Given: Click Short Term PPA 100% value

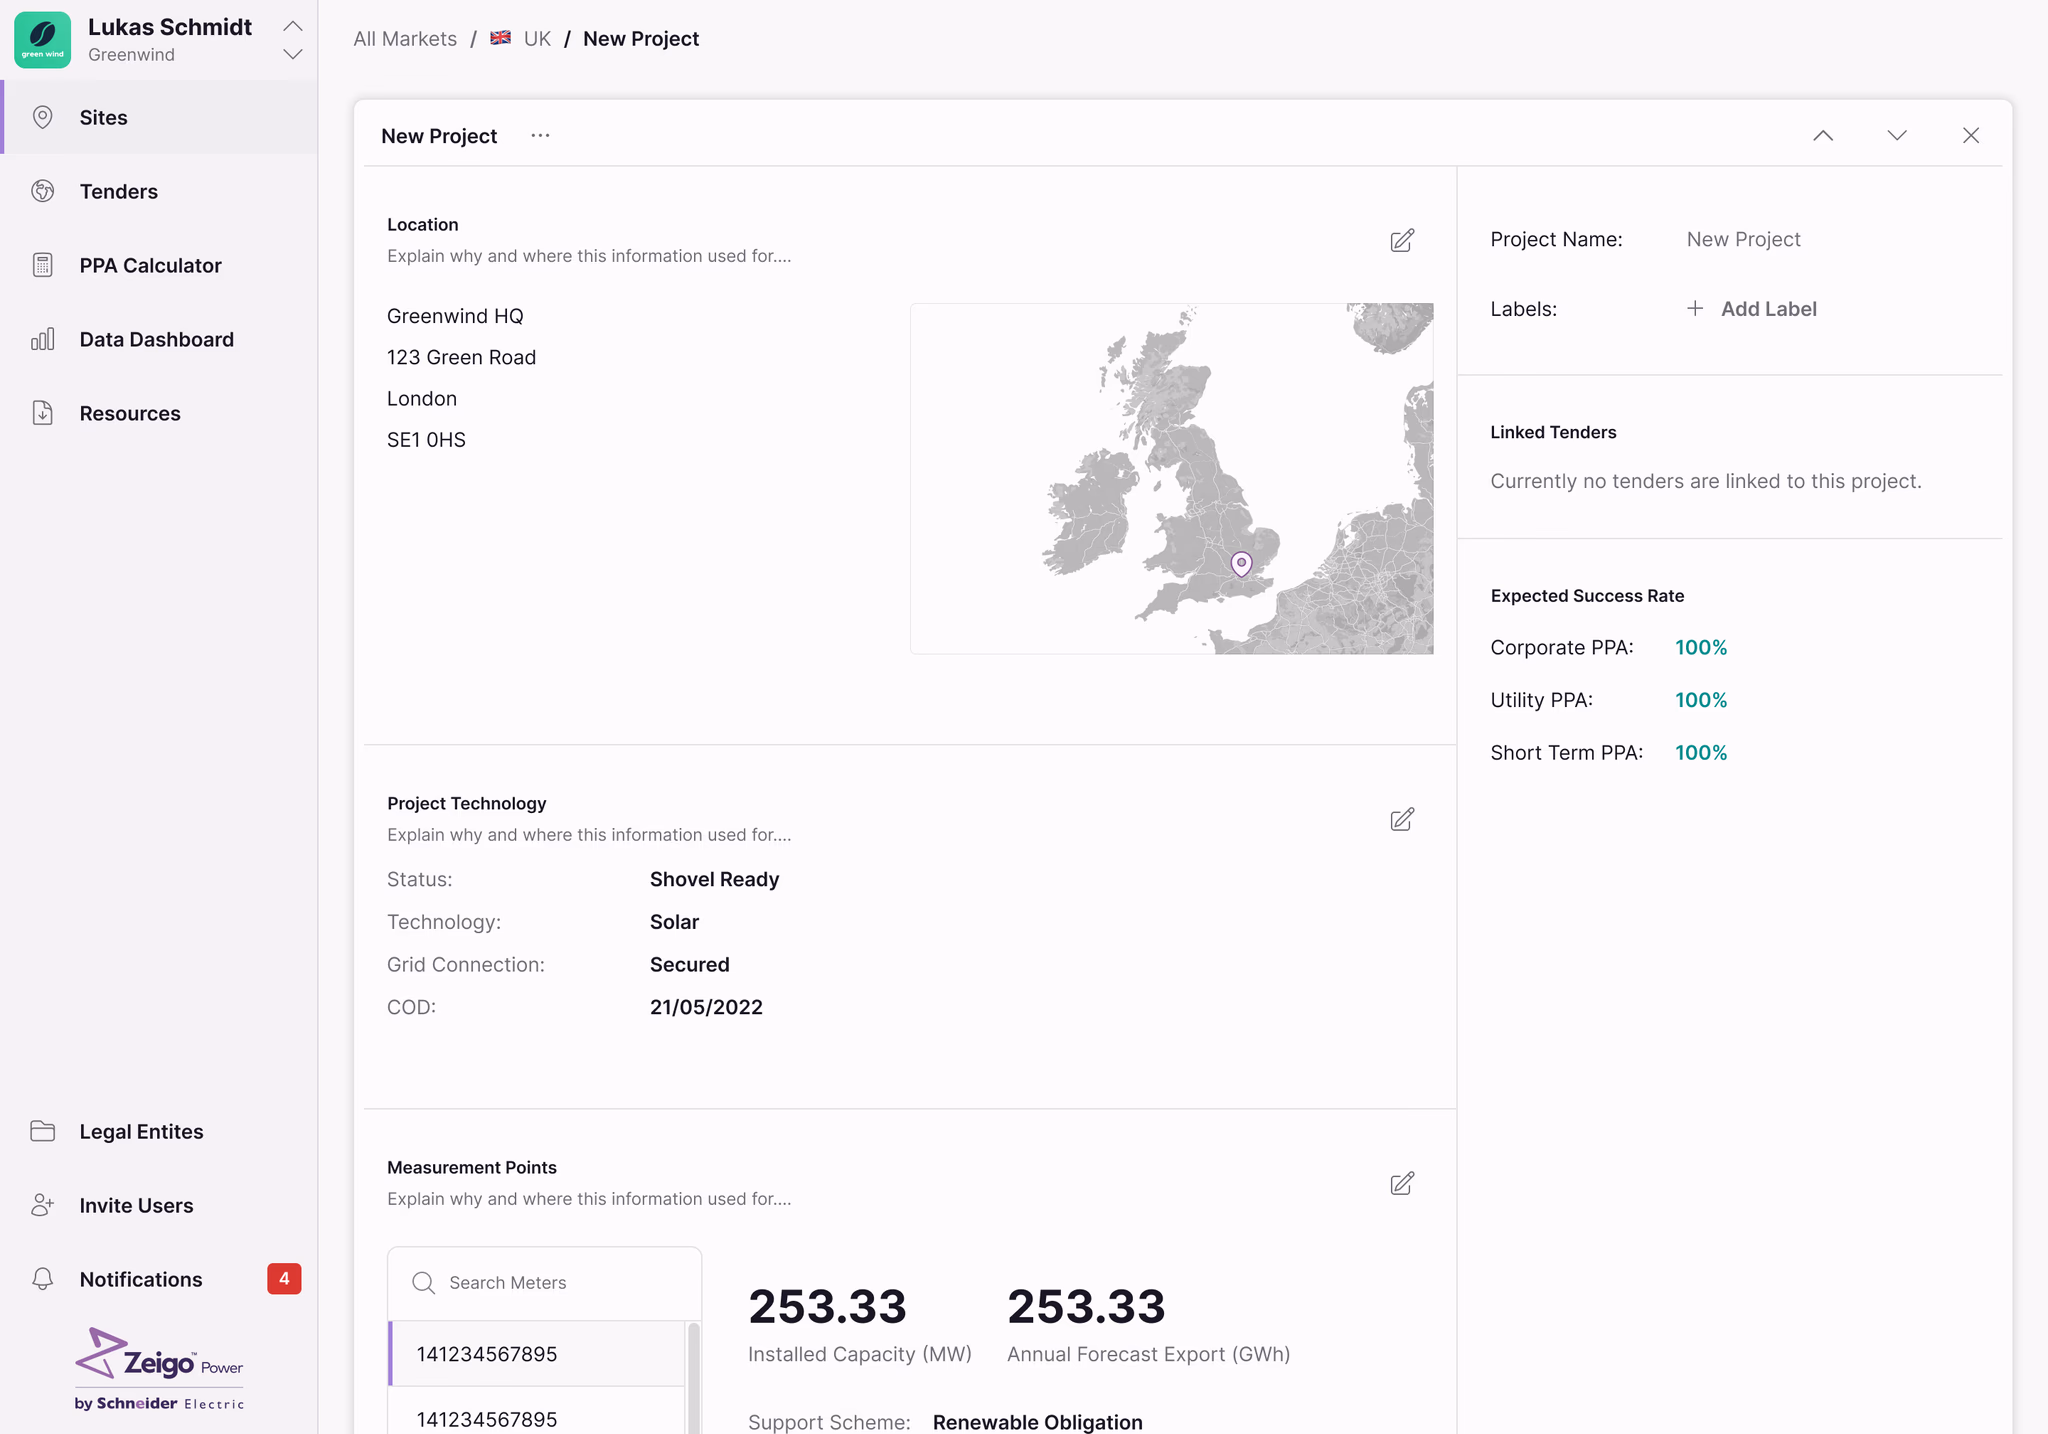Looking at the screenshot, I should point(1701,752).
